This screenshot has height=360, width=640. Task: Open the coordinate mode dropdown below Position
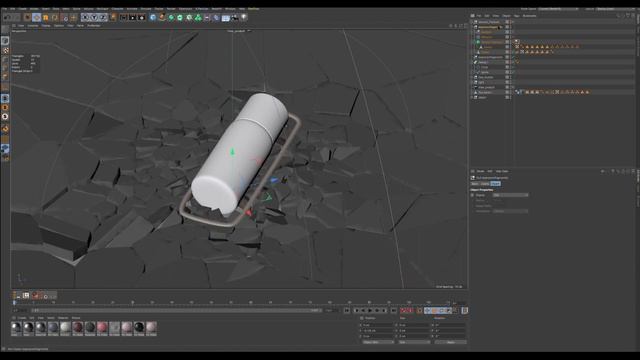click(378, 342)
